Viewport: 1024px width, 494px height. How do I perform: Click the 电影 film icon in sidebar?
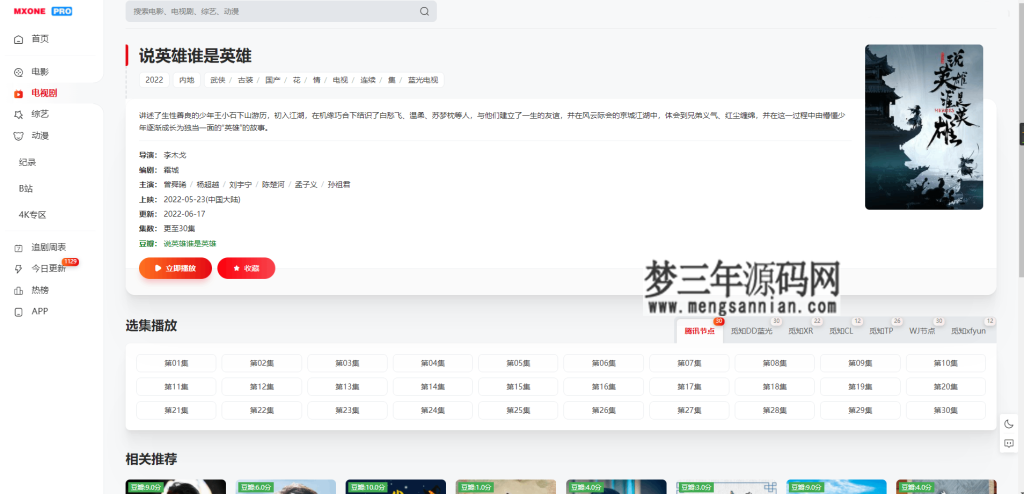click(x=18, y=72)
